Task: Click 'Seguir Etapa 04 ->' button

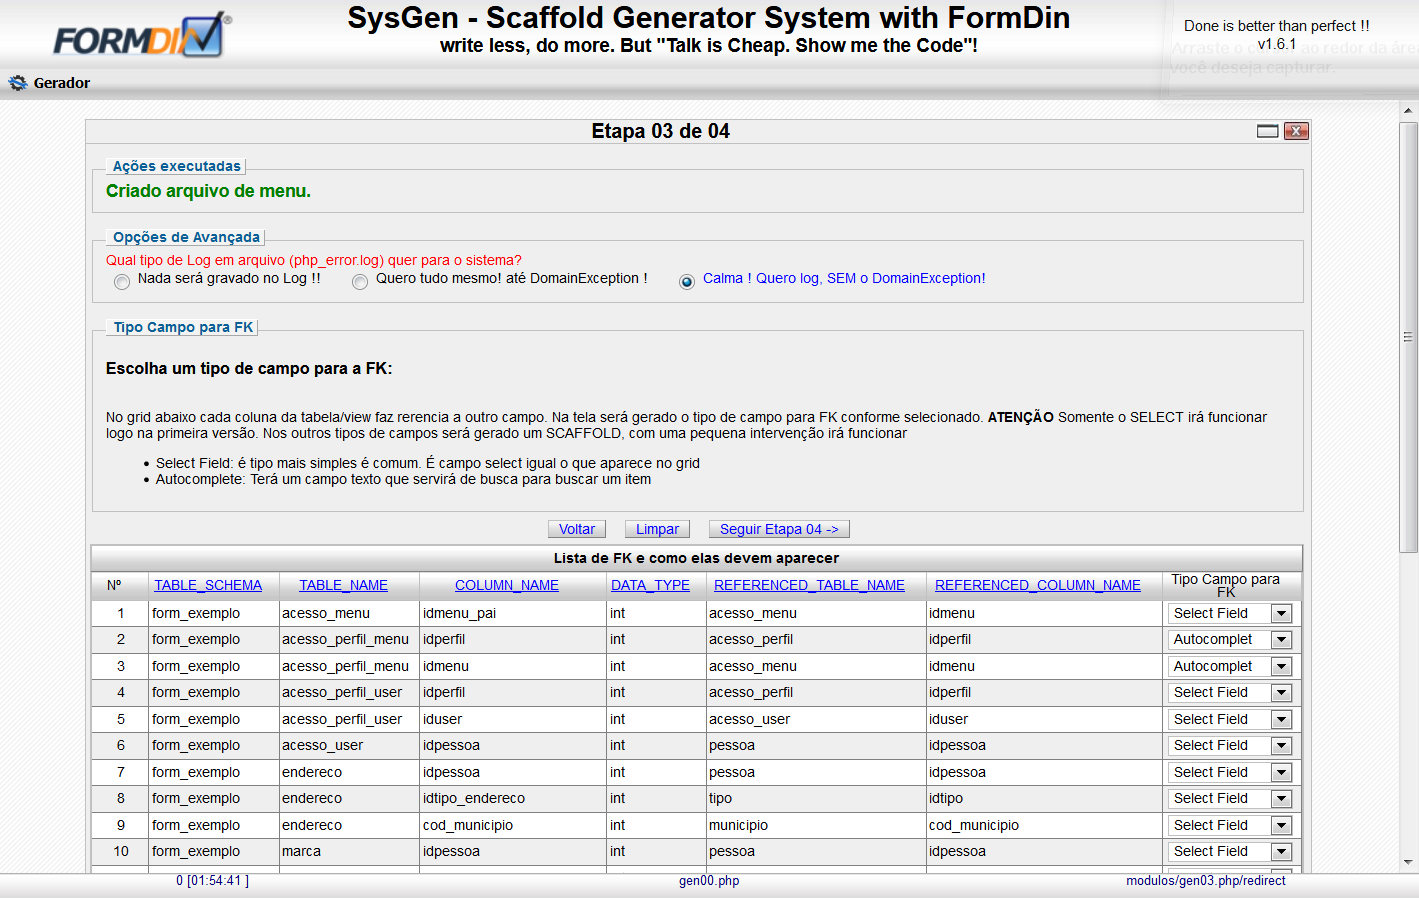Action: pos(779,529)
